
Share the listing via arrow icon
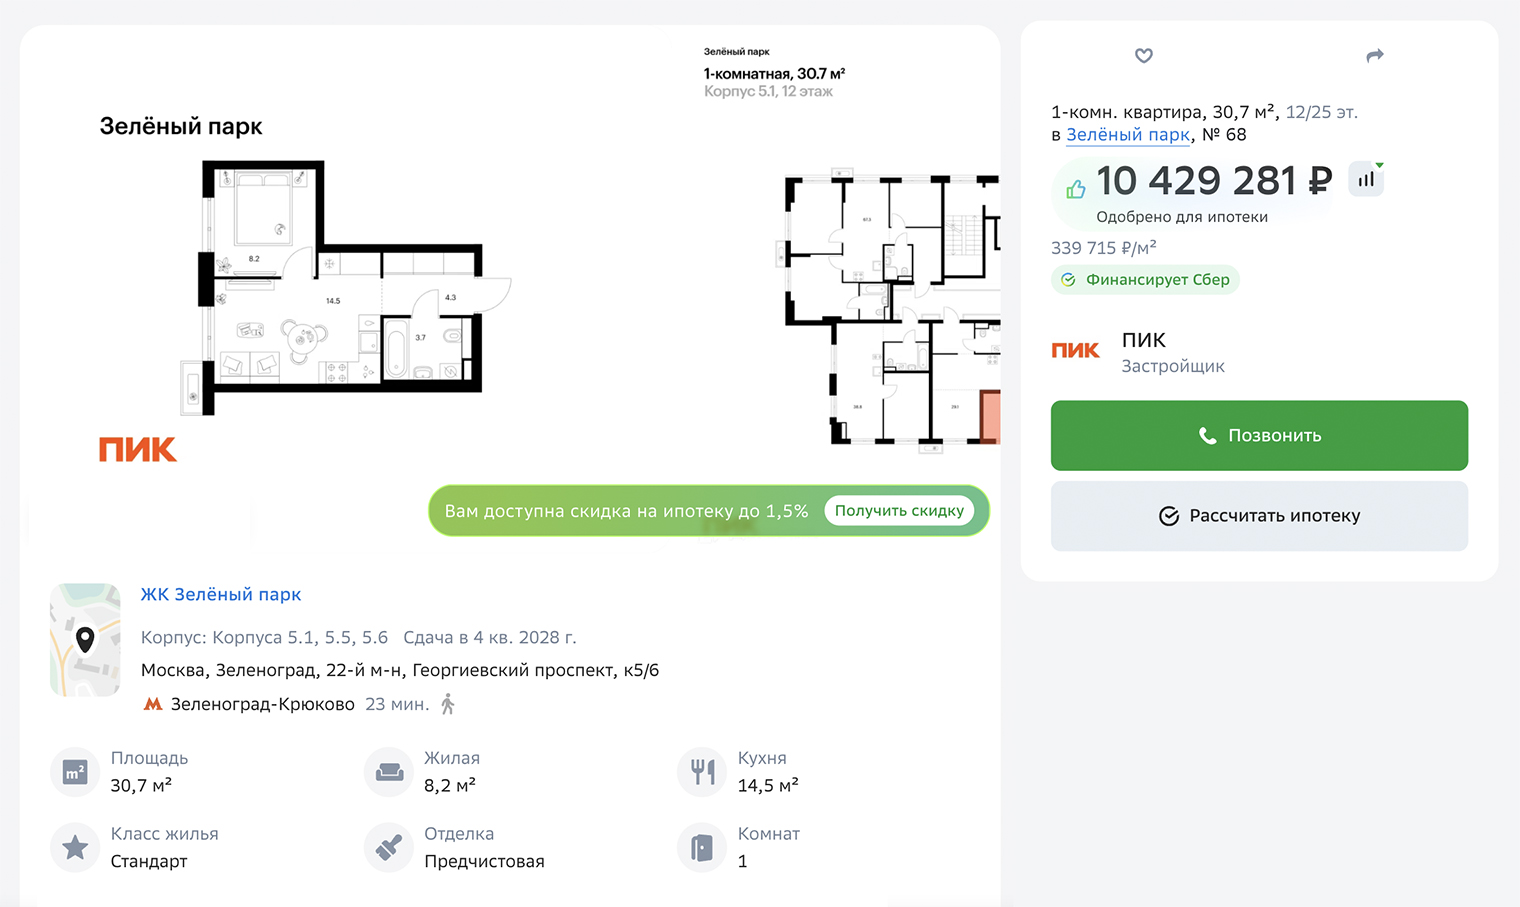pos(1375,56)
